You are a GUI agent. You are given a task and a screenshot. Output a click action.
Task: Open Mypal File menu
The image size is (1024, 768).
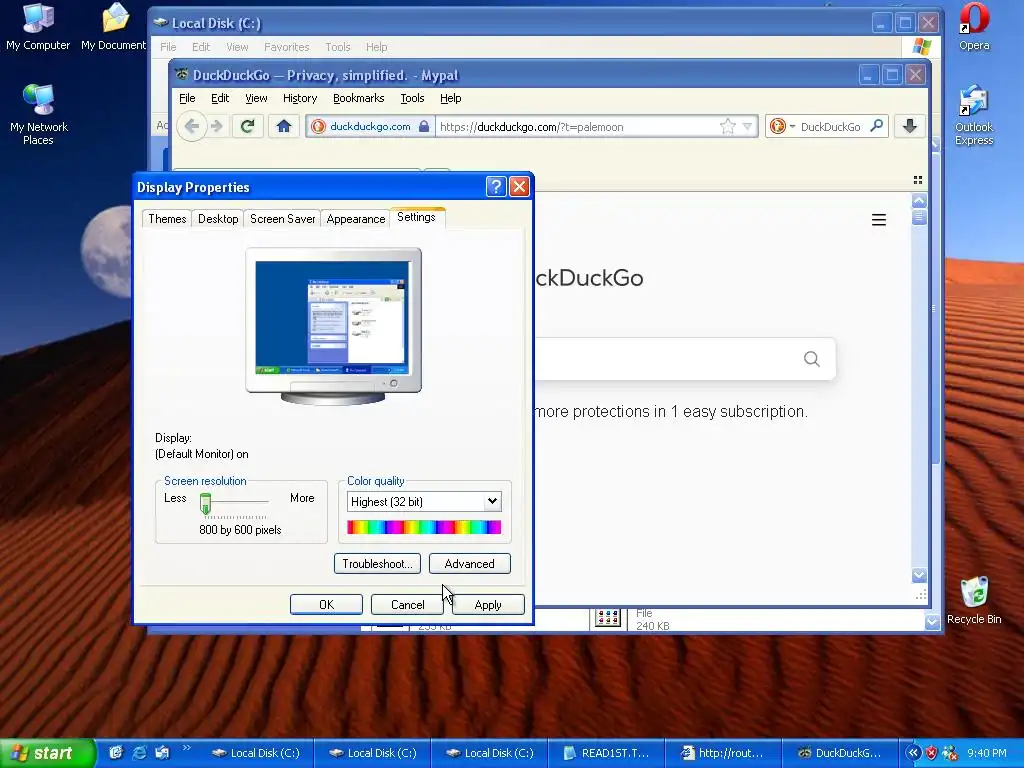coord(187,98)
